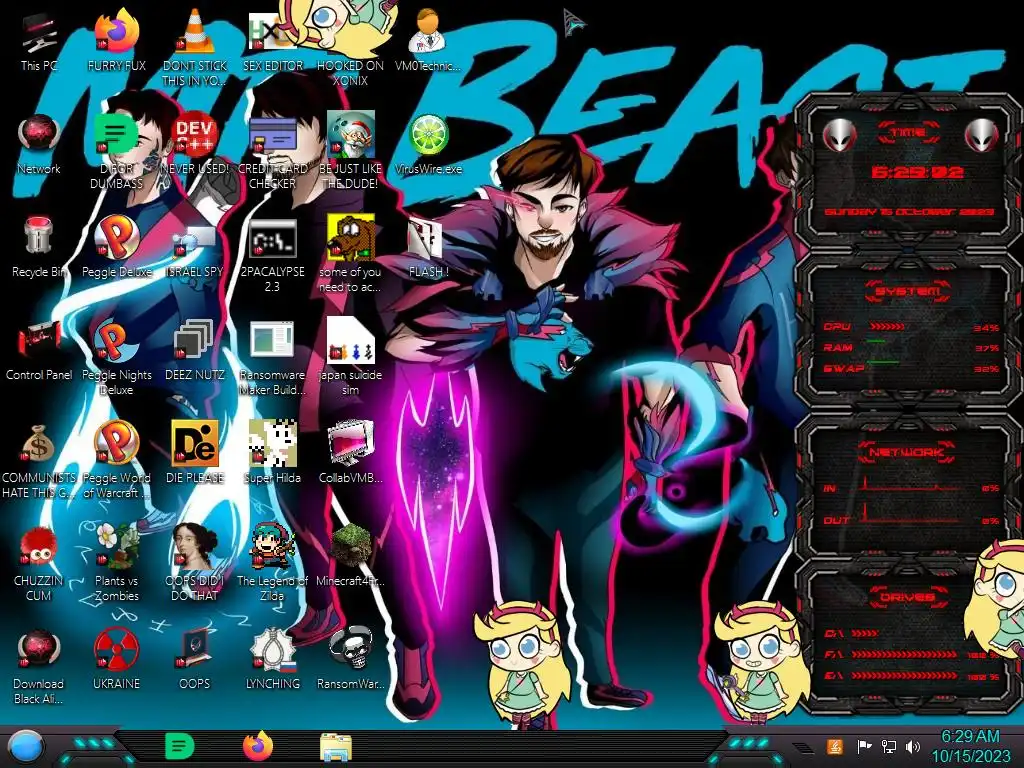Open the Action Center flag tray icon
This screenshot has height=768, width=1024.
[864, 746]
